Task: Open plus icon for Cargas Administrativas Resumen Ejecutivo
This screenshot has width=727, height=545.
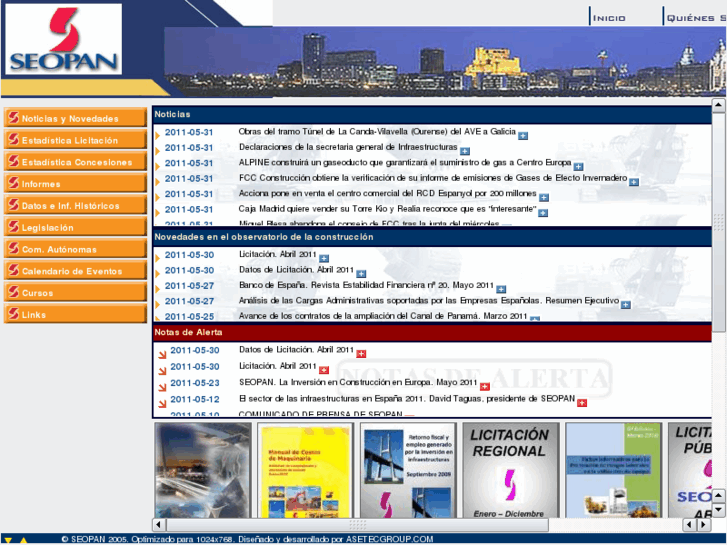Action: coord(625,305)
